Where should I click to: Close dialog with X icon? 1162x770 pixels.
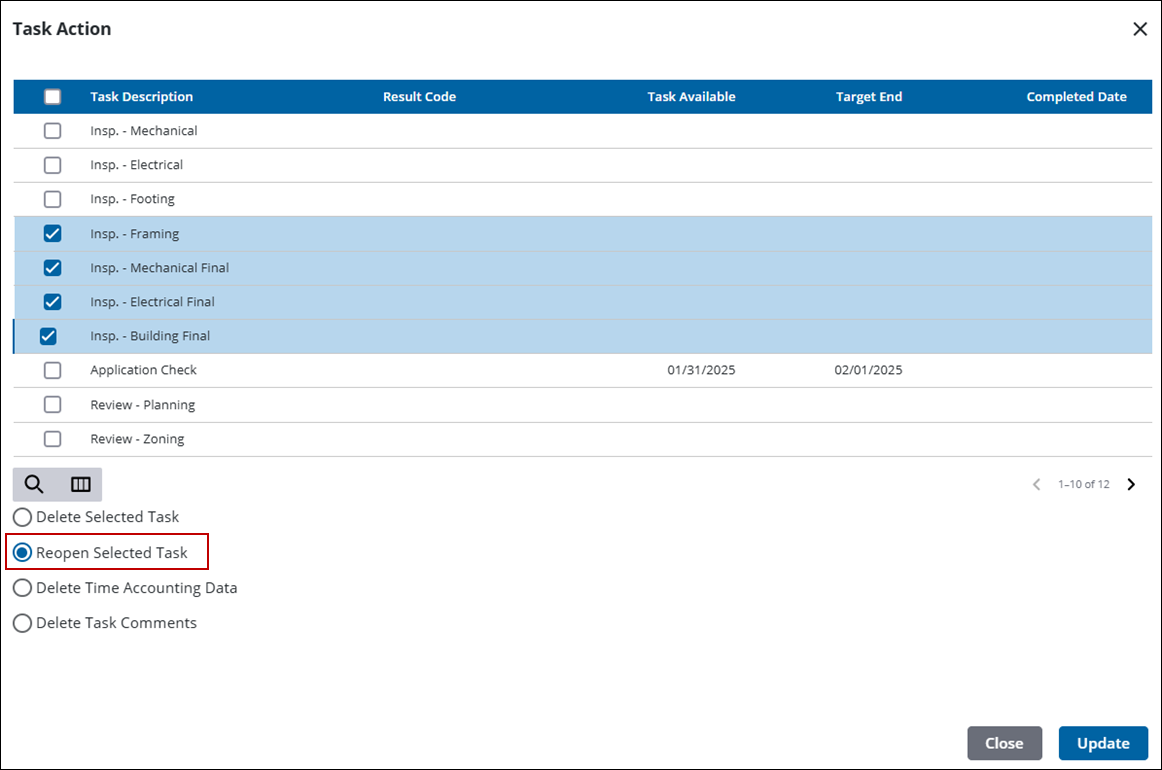[x=1139, y=29]
